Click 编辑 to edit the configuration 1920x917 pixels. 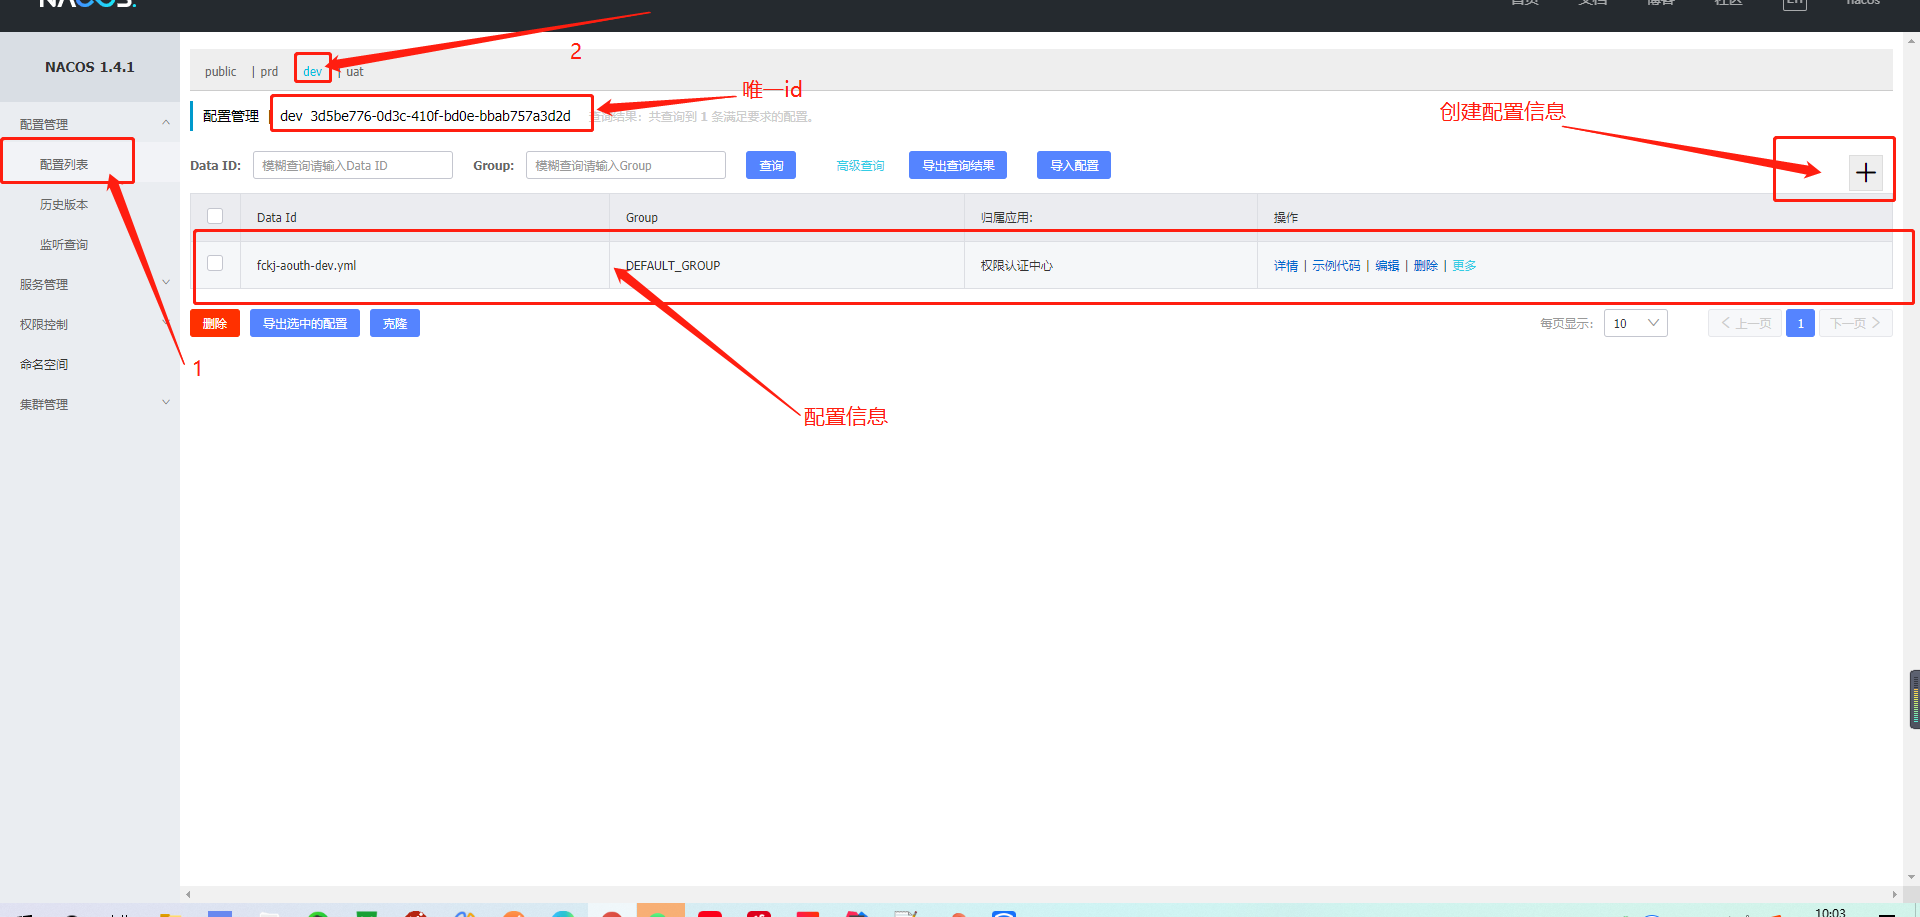(1387, 265)
